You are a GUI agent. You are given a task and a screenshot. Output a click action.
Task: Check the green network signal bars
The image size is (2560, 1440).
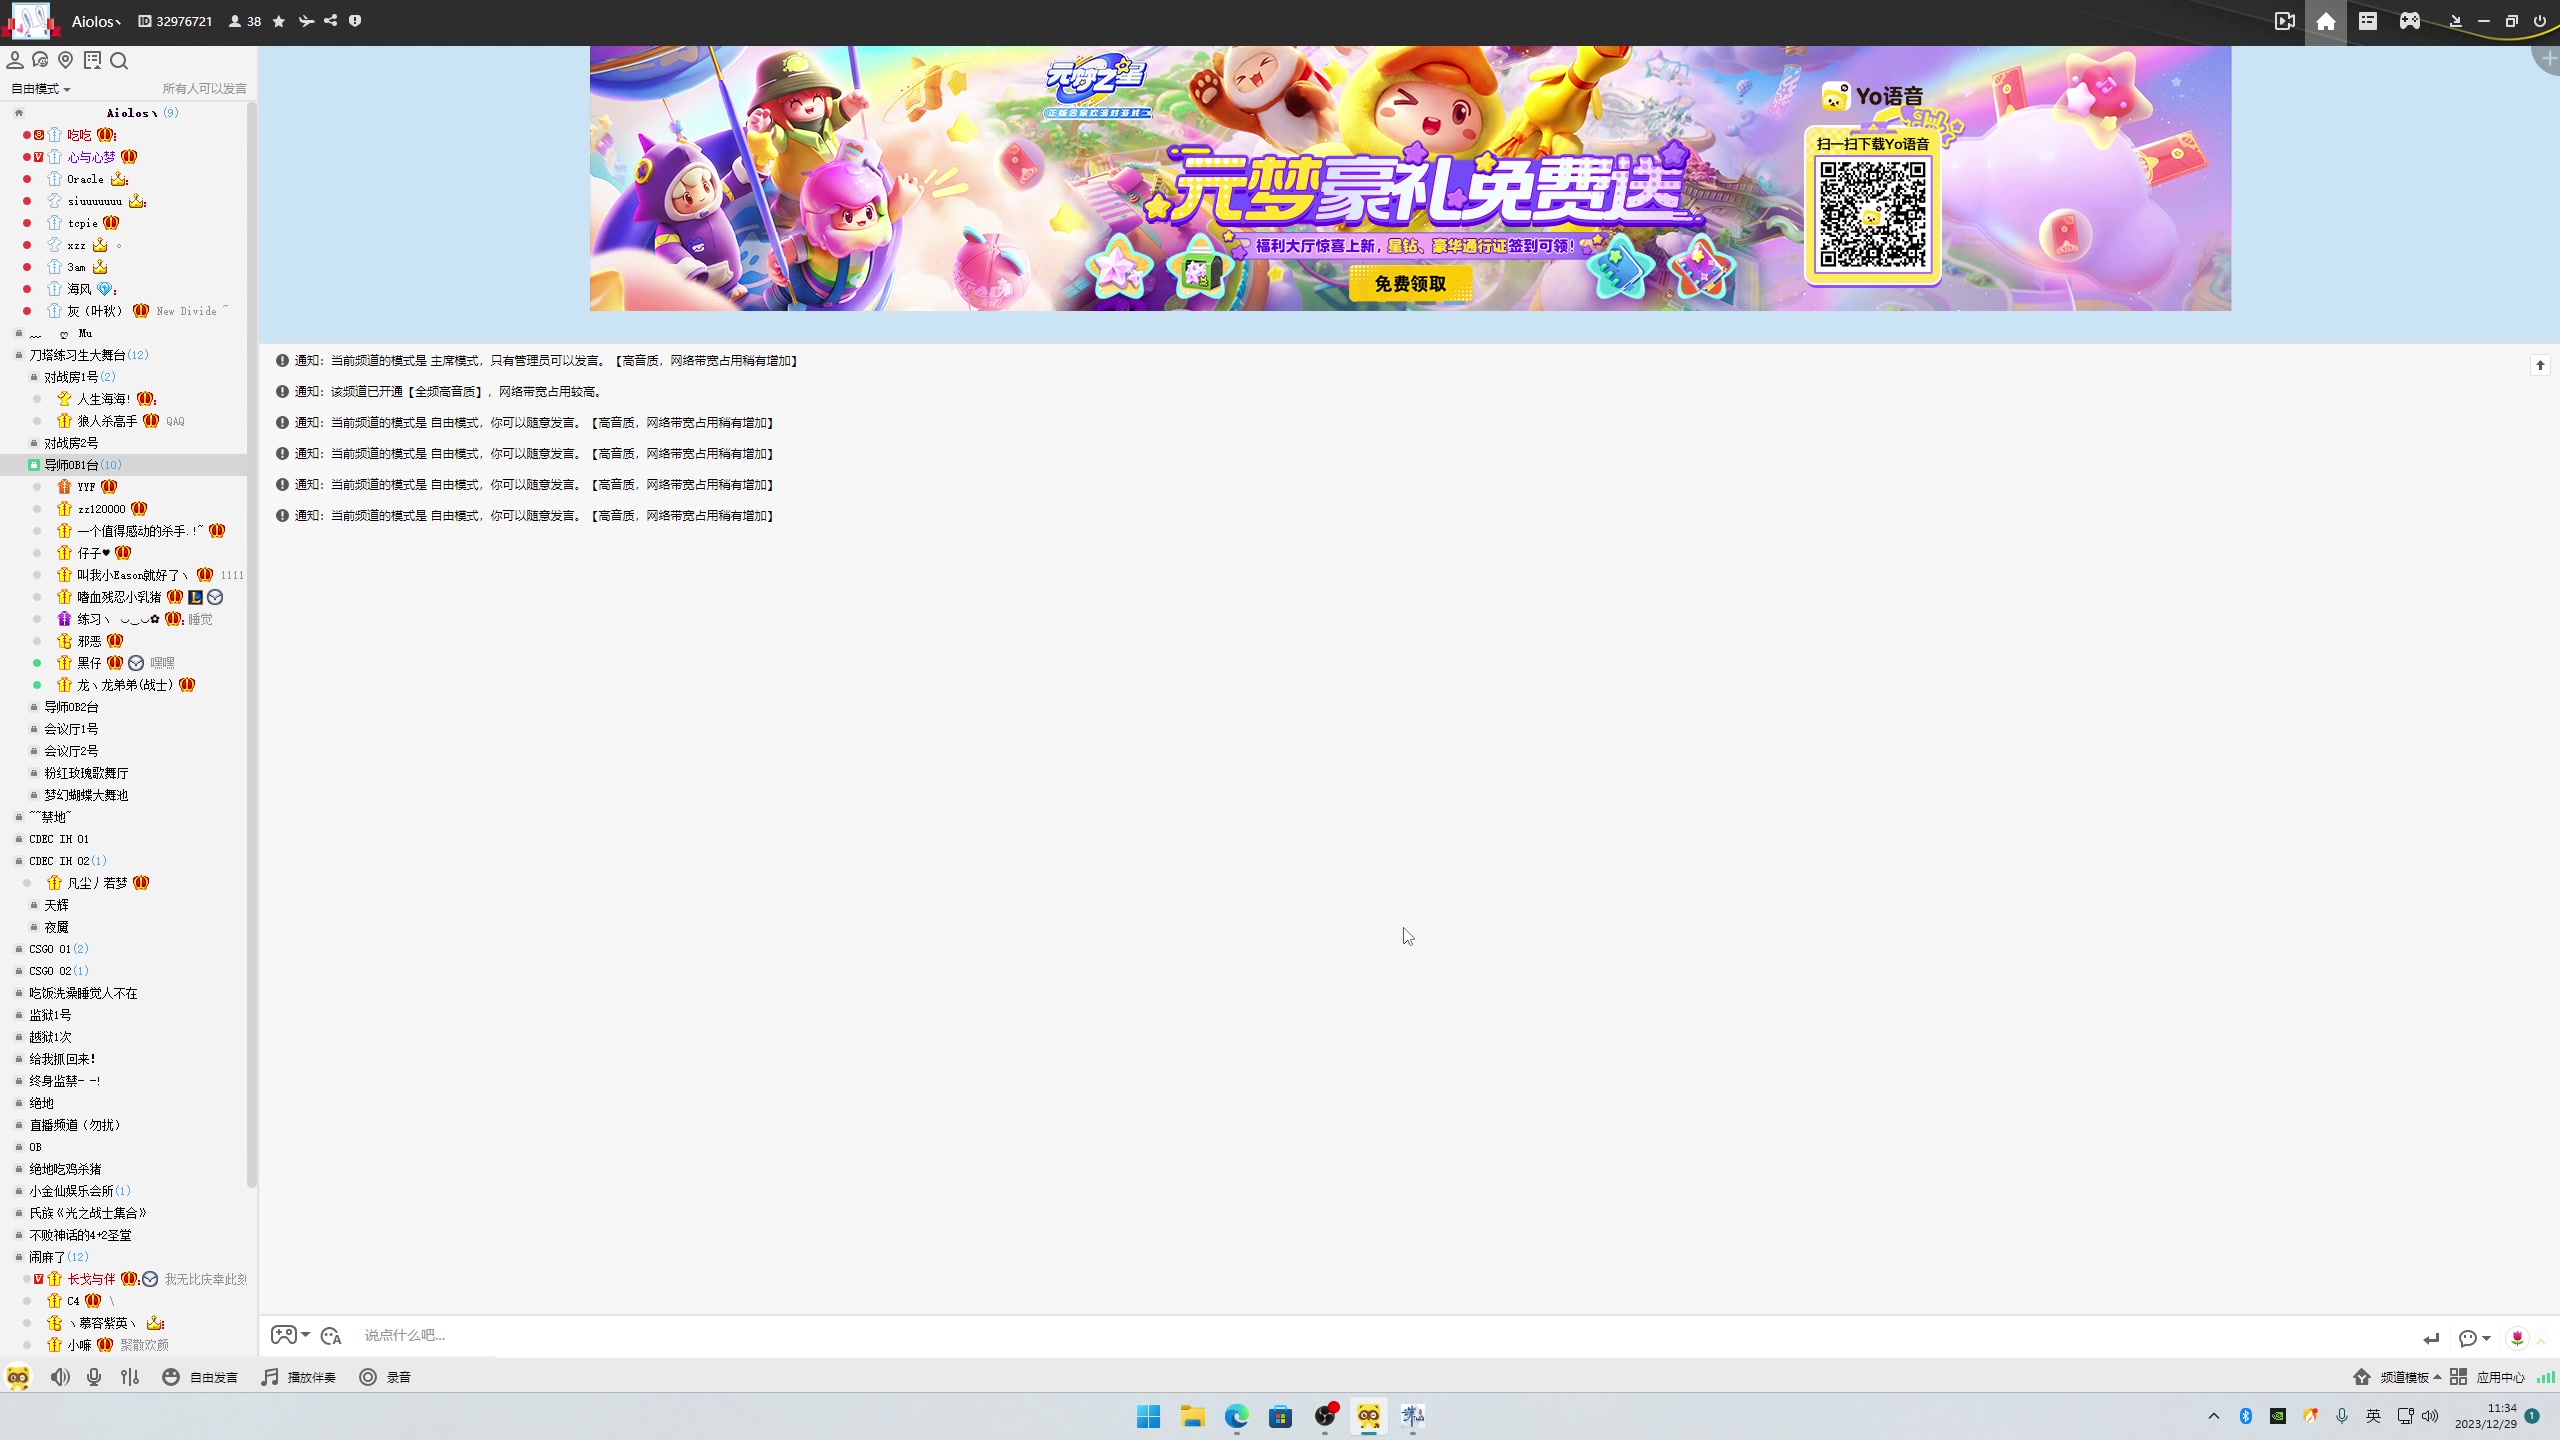click(2546, 1377)
